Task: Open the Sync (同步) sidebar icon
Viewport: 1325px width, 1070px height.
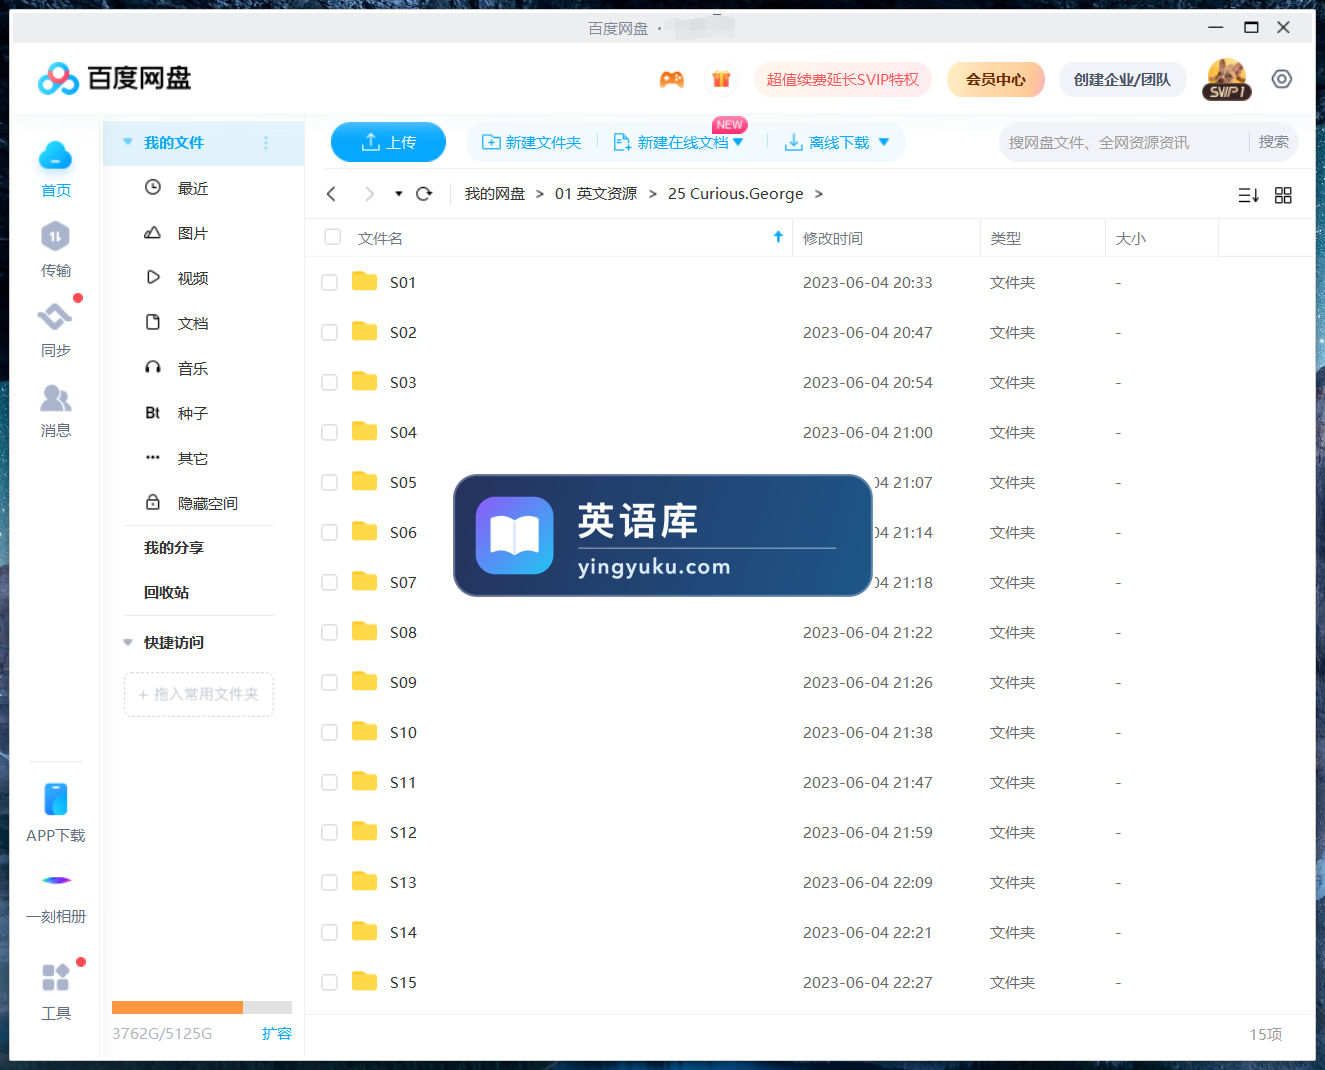Action: tap(55, 317)
